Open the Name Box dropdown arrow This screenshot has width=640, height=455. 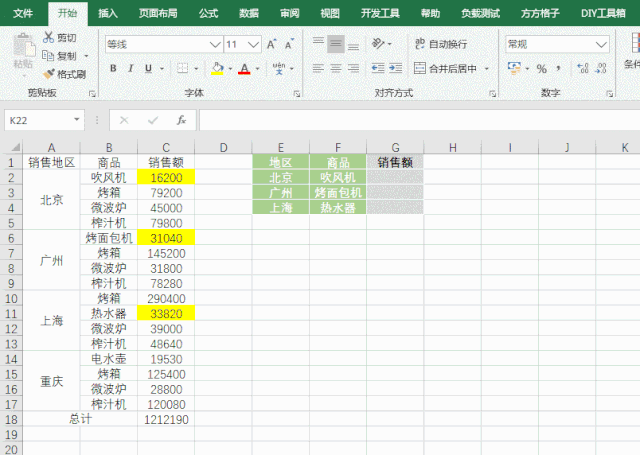[76, 120]
